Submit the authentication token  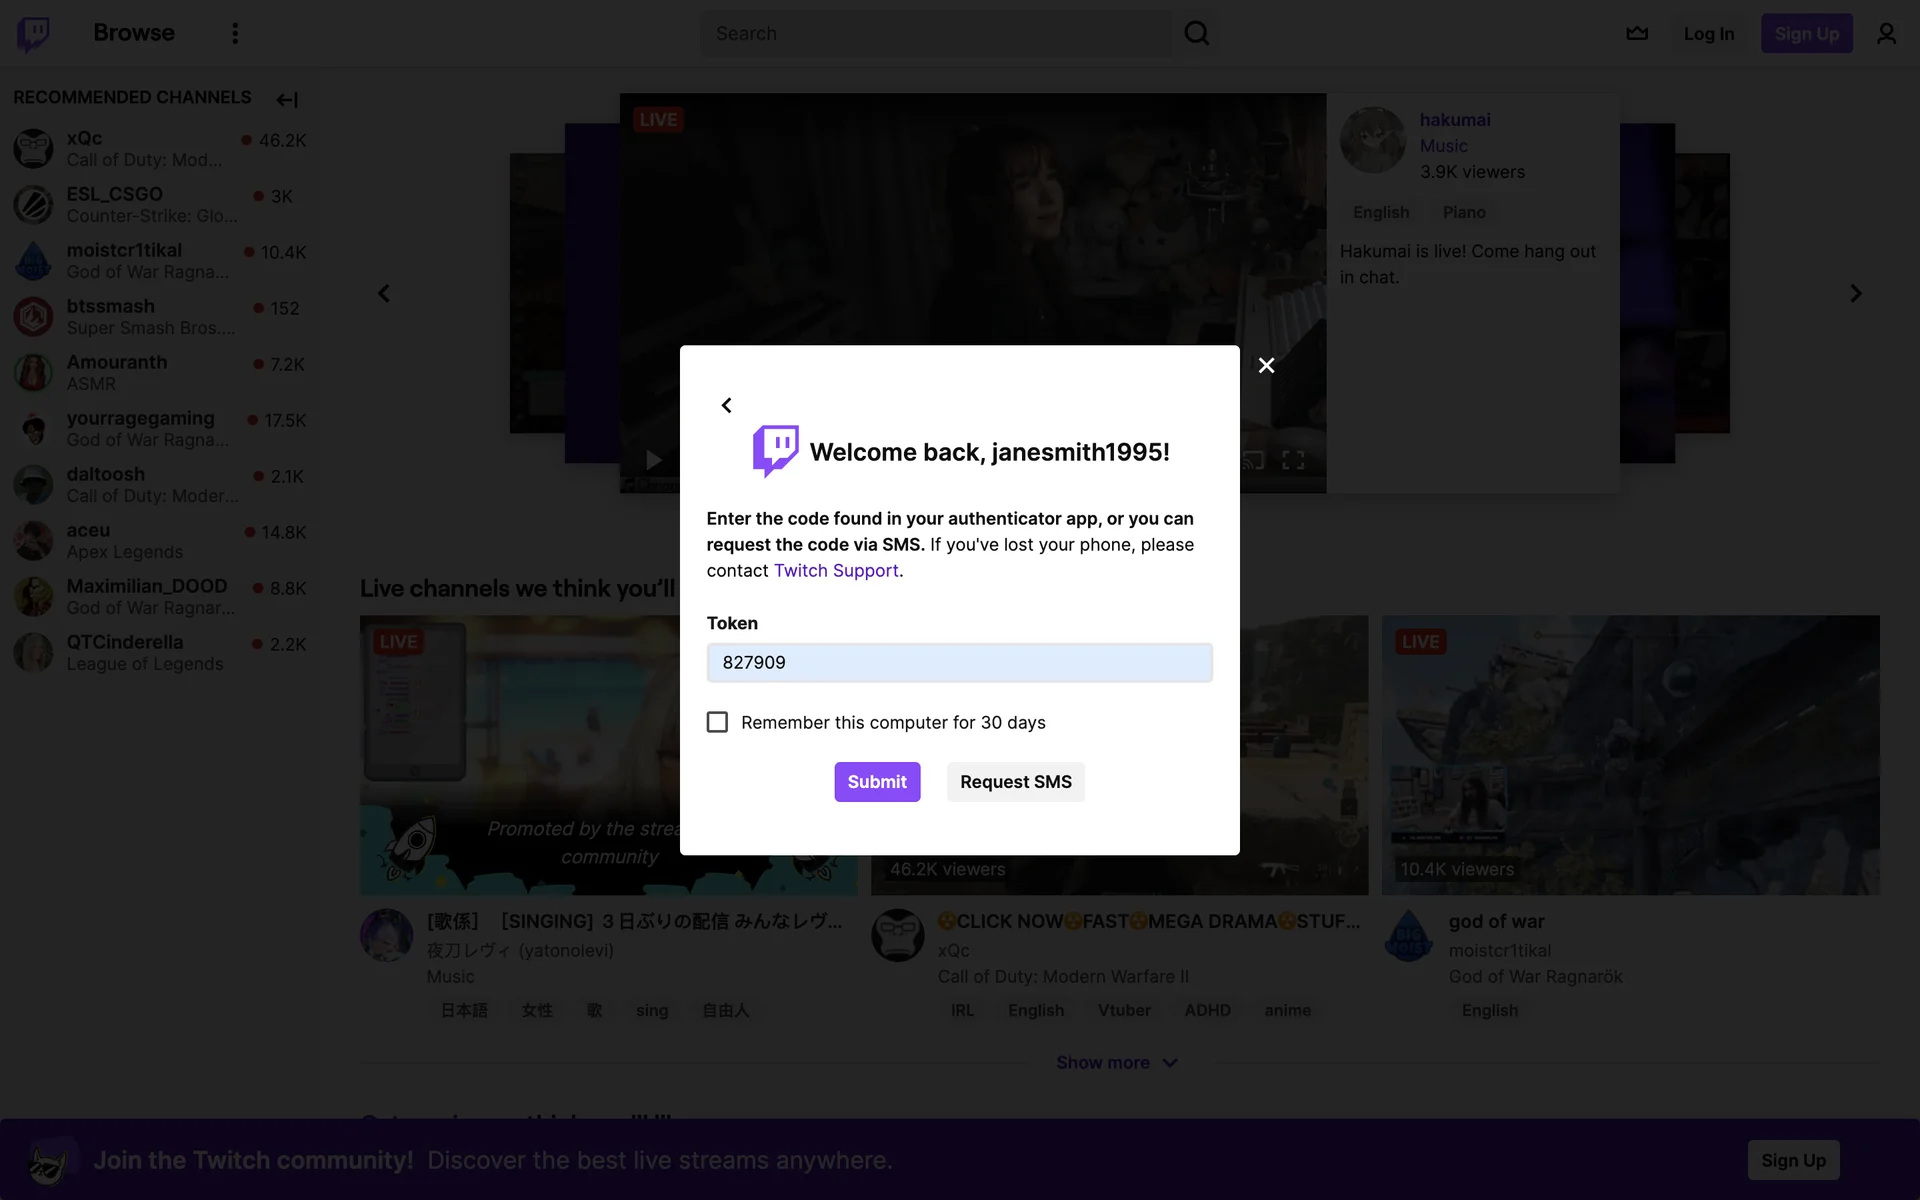click(877, 782)
